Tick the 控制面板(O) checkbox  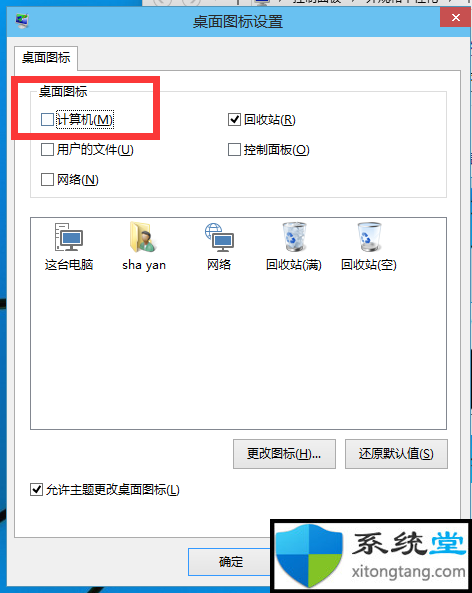click(234, 150)
